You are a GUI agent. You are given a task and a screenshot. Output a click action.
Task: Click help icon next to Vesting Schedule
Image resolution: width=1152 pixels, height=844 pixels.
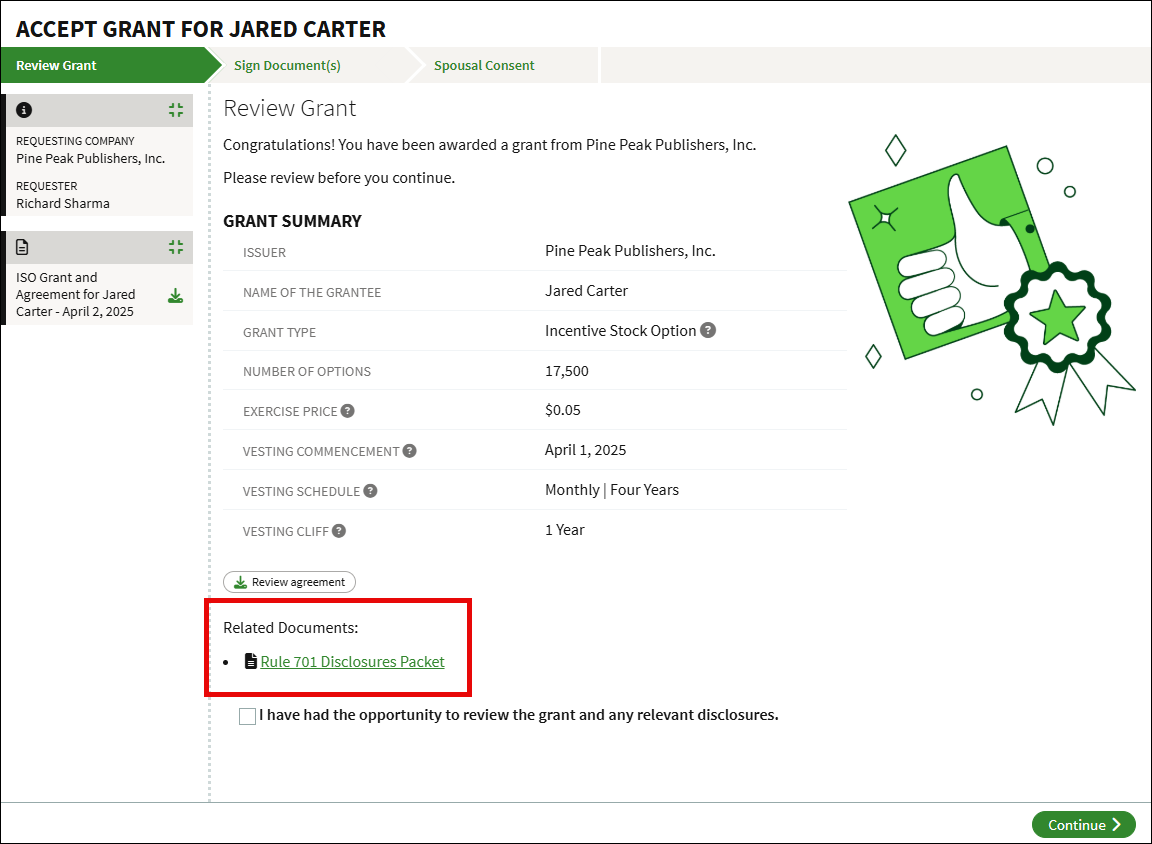[370, 491]
